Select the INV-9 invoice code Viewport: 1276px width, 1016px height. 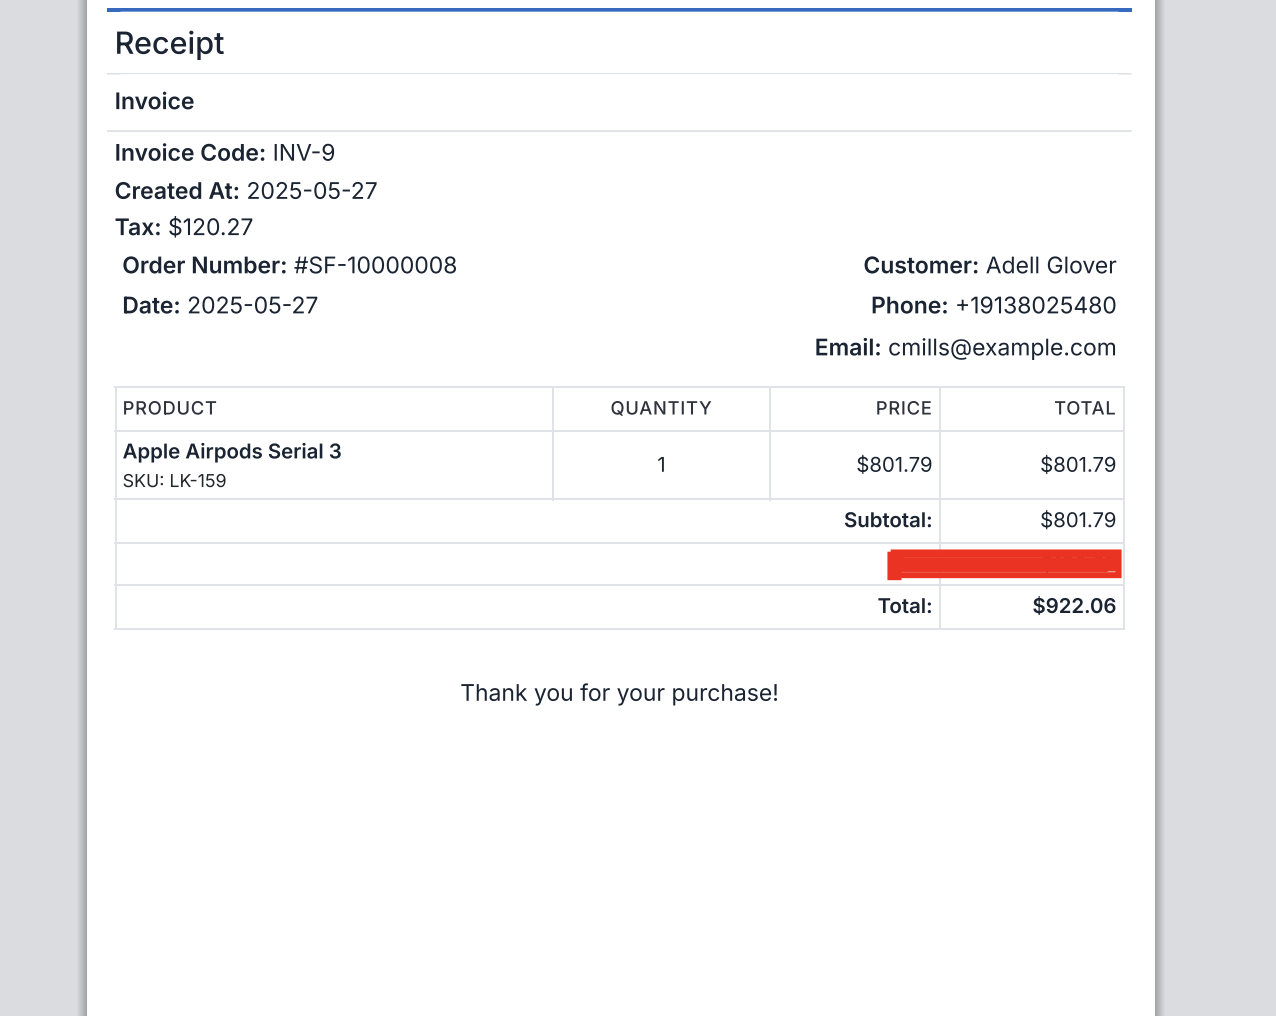(x=303, y=153)
